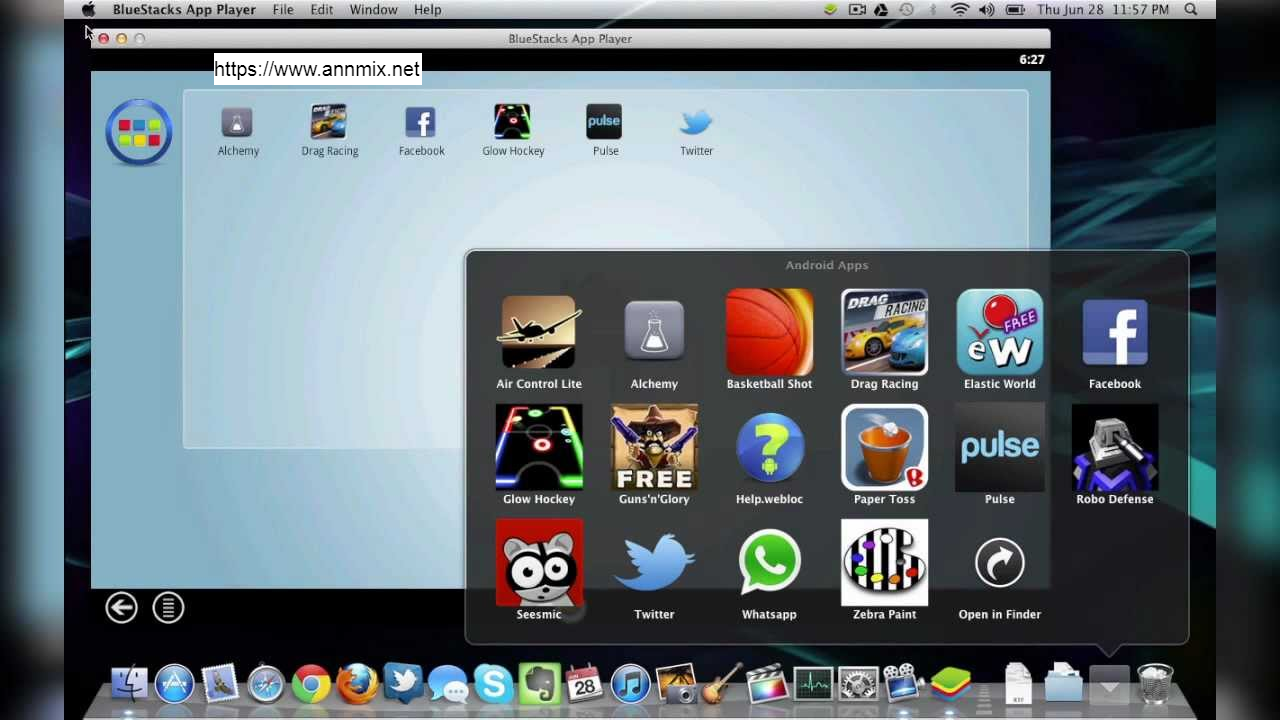
Task: Click the Bluetooth menu bar icon
Action: click(x=934, y=9)
